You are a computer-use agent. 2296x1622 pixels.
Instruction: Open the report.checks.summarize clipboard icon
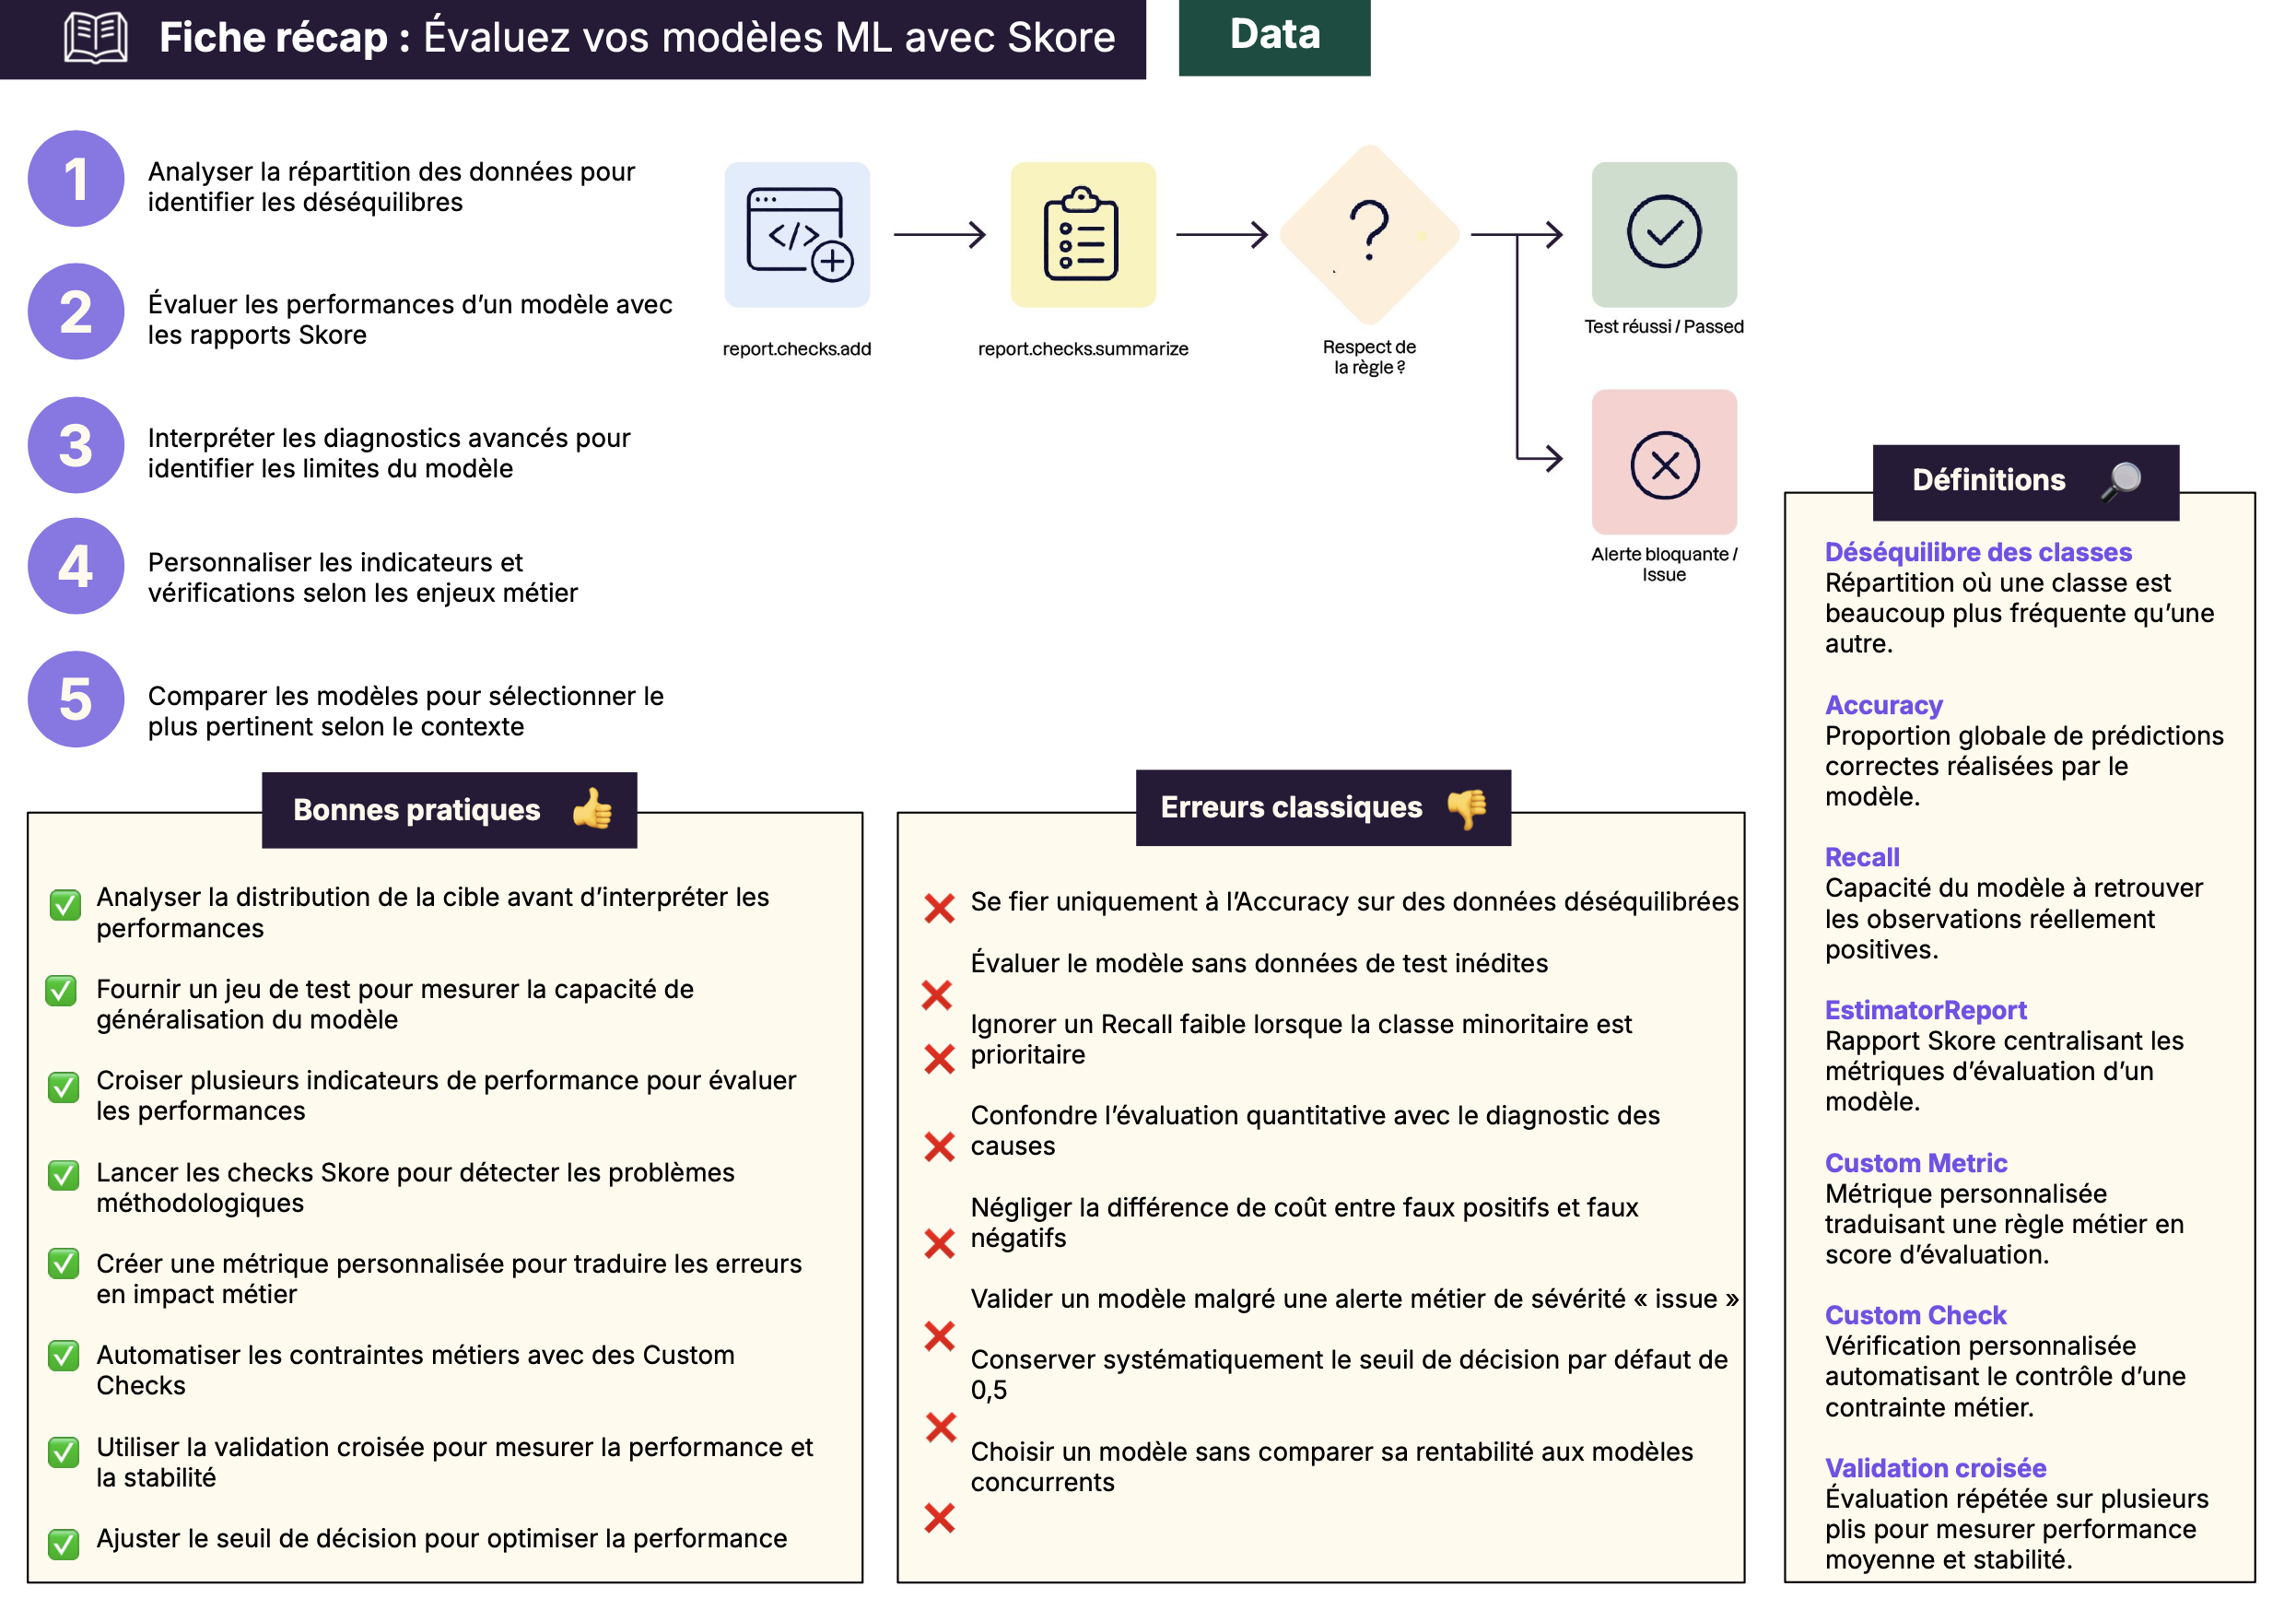[1083, 234]
